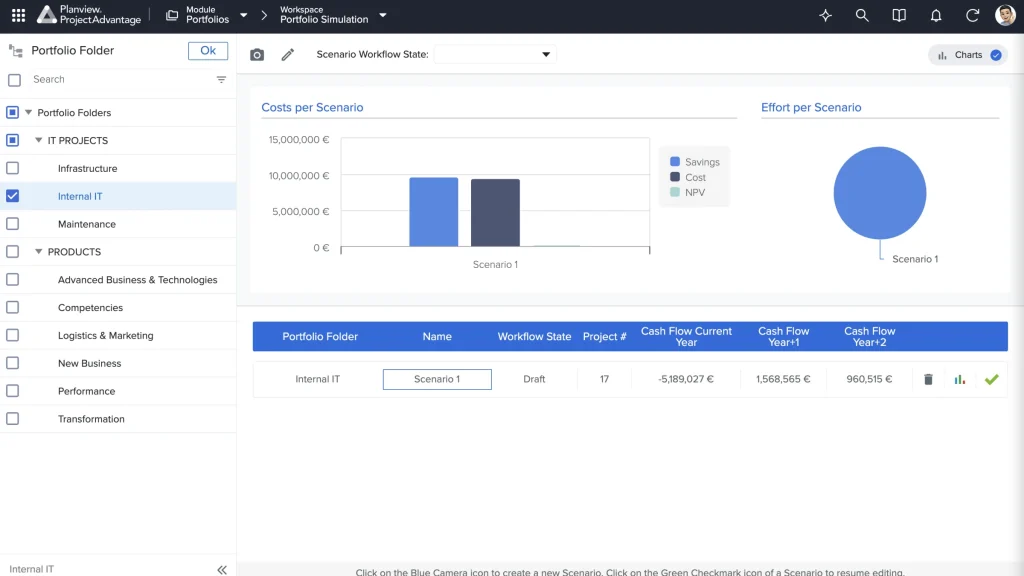
Task: Click the refresh icon in top bar
Action: 972,16
